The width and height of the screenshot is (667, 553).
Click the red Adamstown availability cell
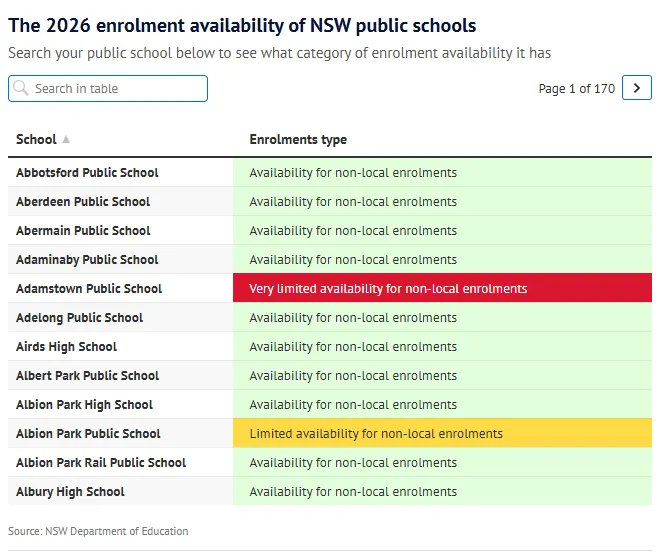coord(441,289)
